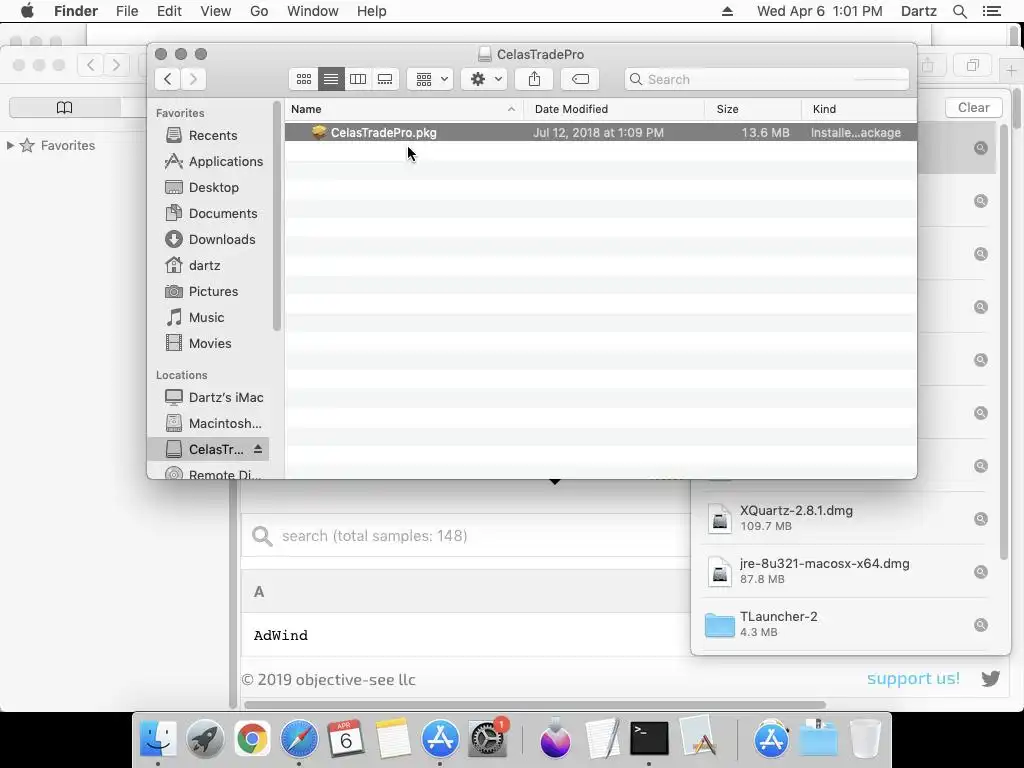Eject the CelasTradePro volume
Image resolution: width=1024 pixels, height=768 pixels.
pyautogui.click(x=258, y=449)
